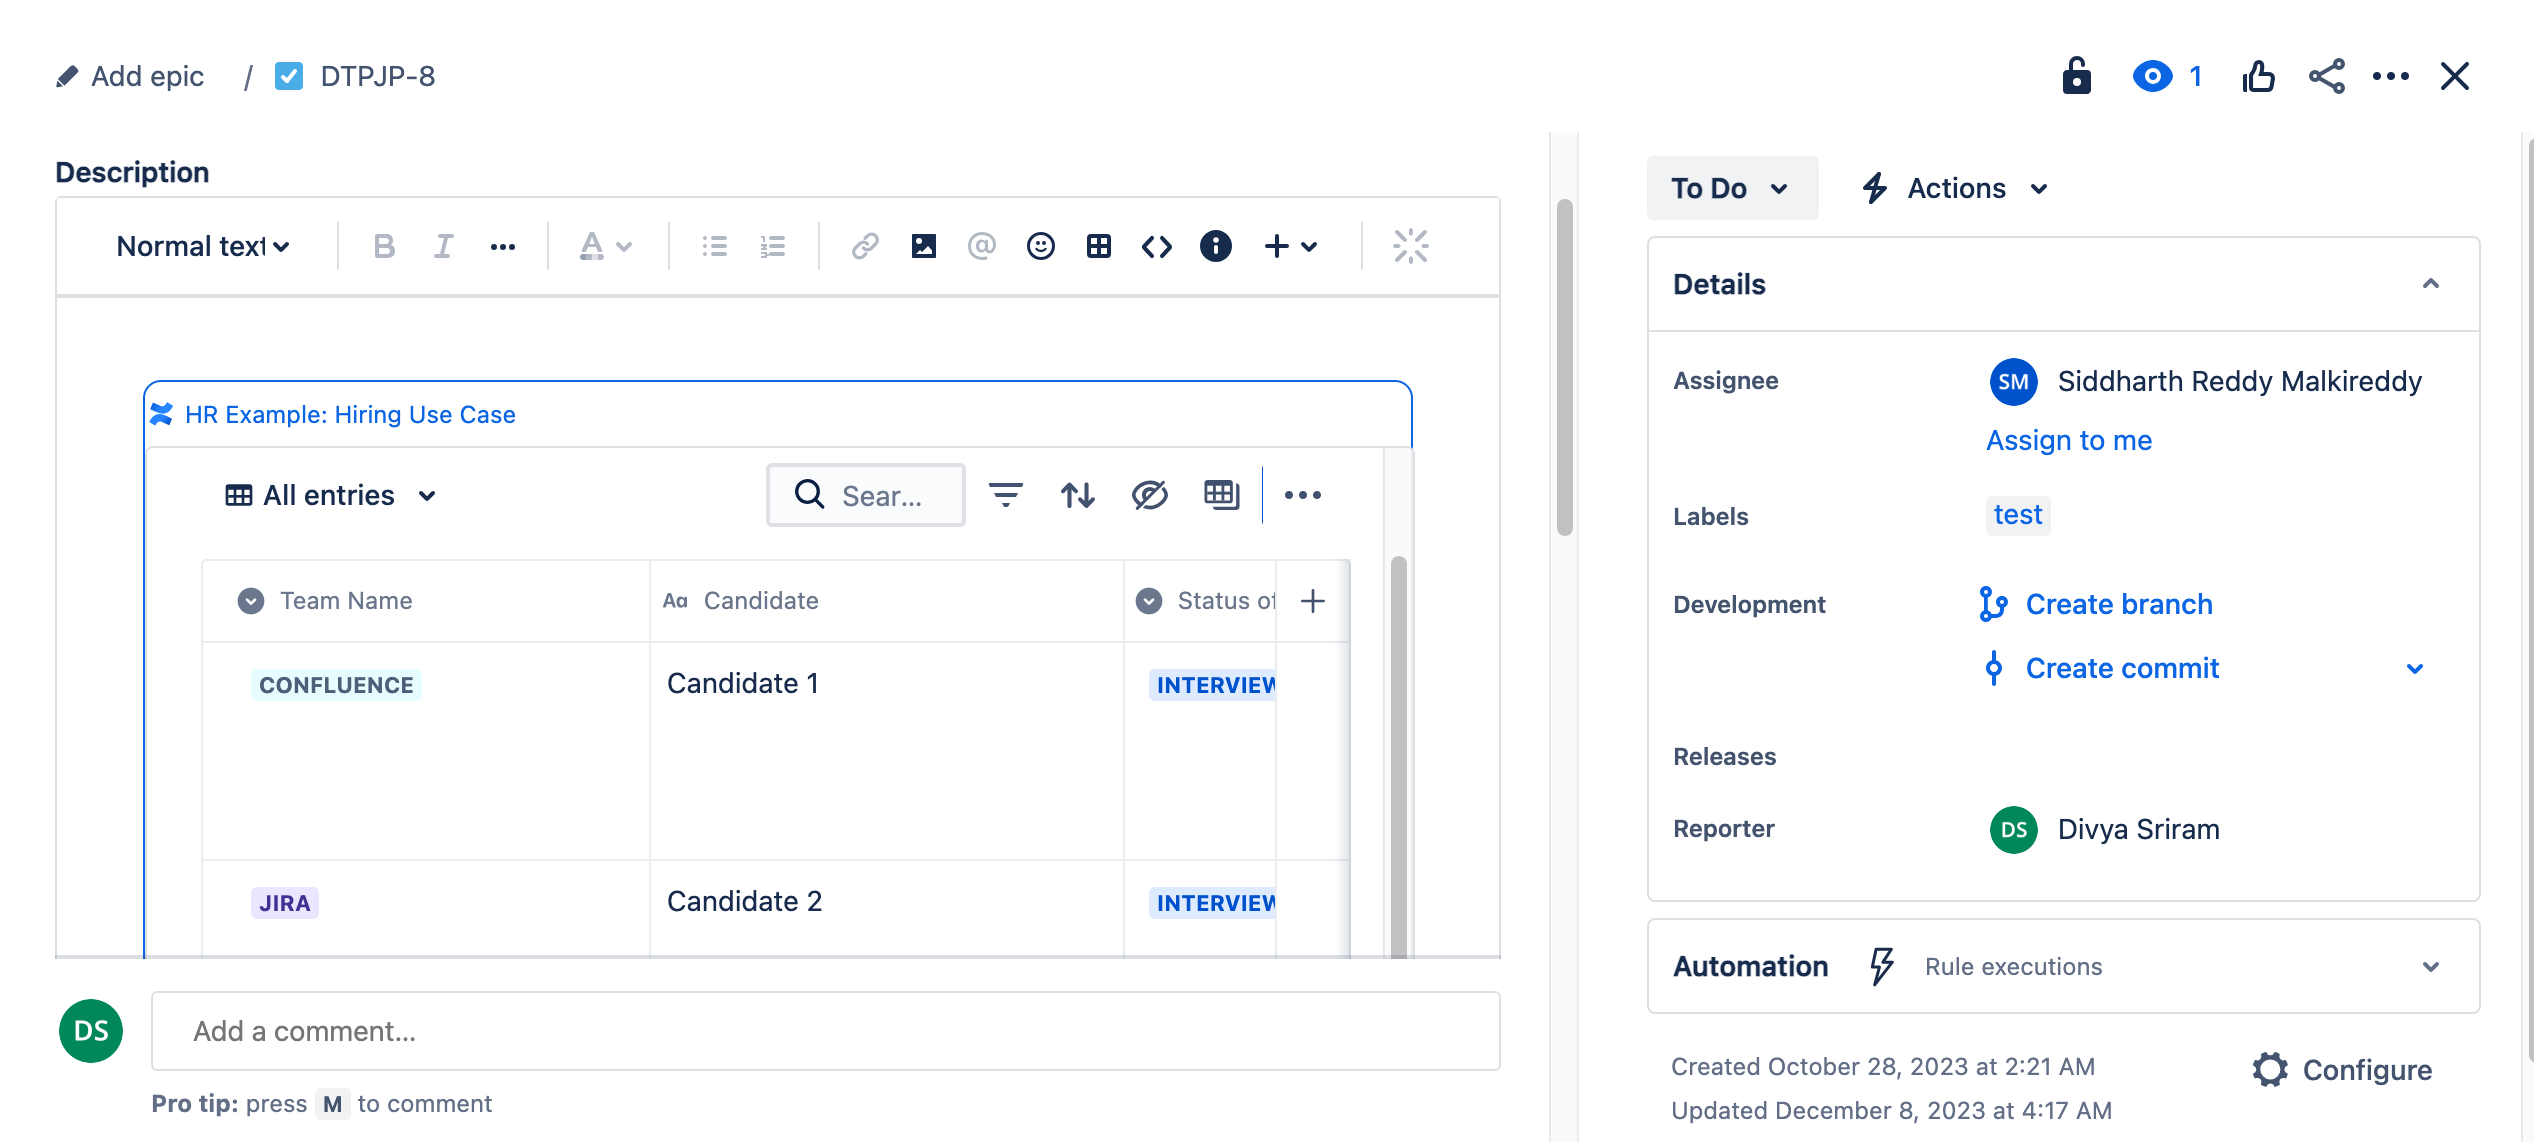
Task: Share the issue
Action: [2327, 76]
